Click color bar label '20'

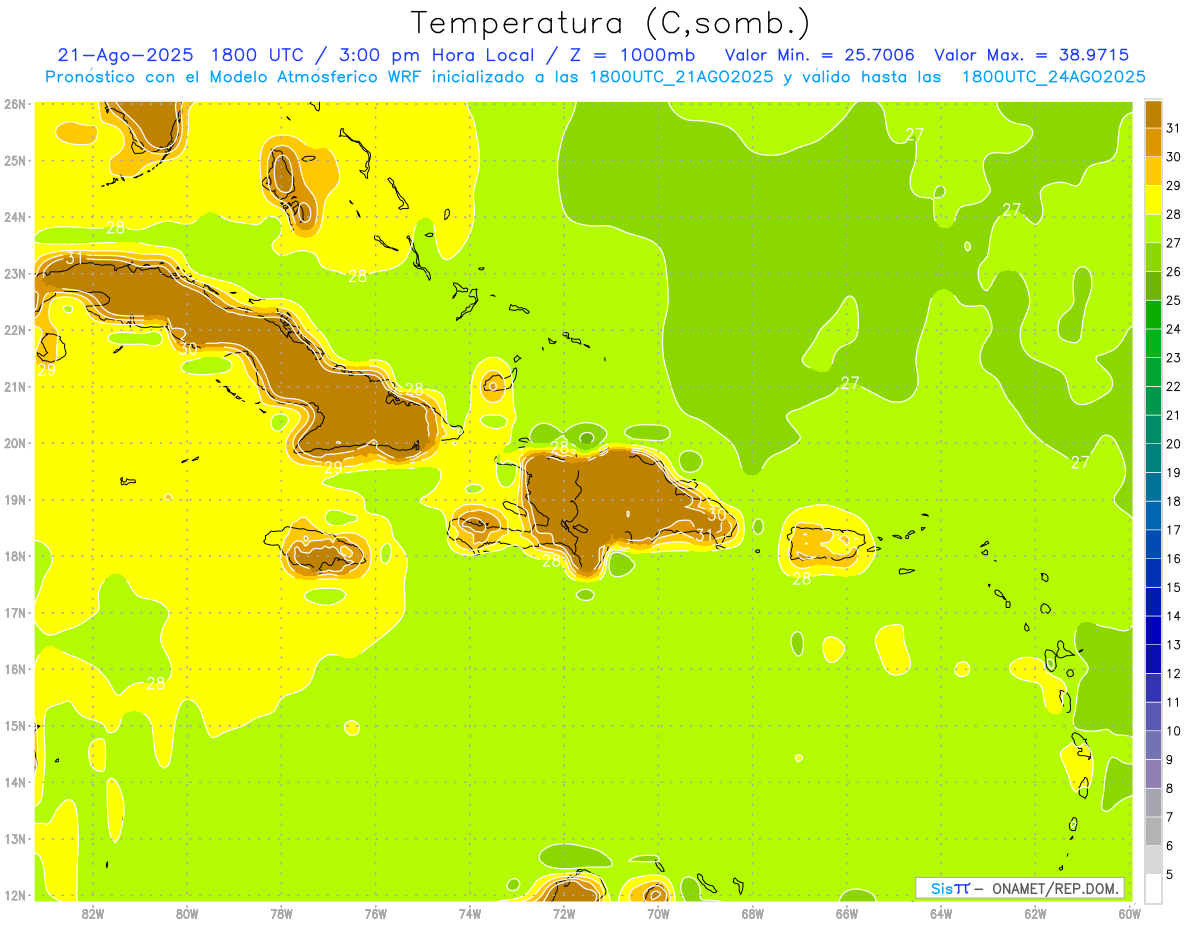pyautogui.click(x=1173, y=444)
